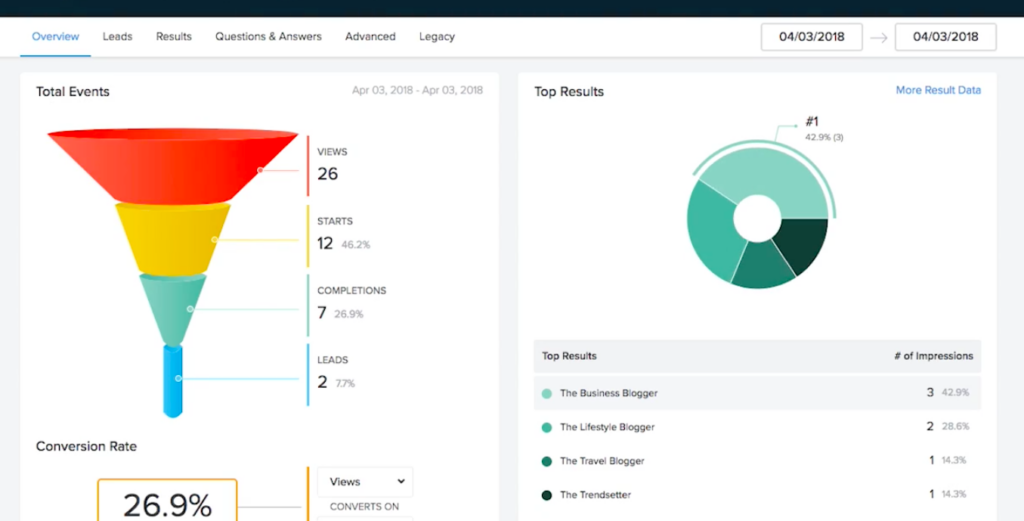Switch to the Legacy tab

coord(437,37)
